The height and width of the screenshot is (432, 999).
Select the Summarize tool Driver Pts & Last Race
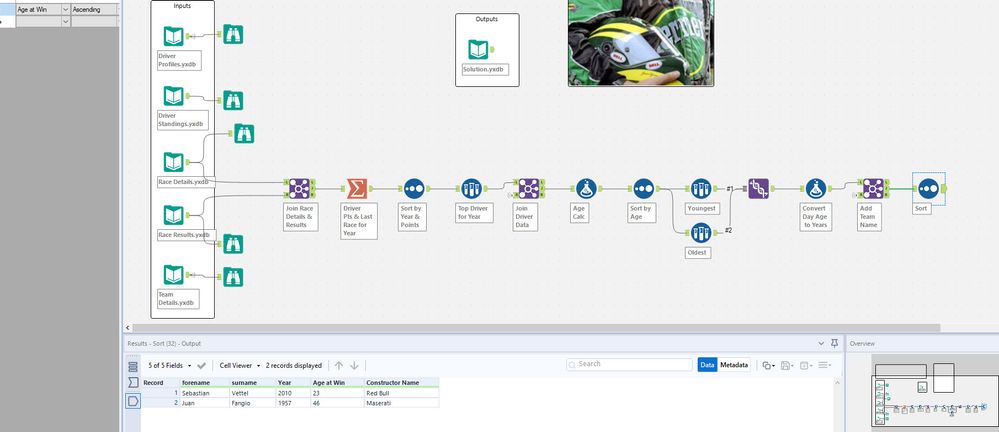point(357,189)
